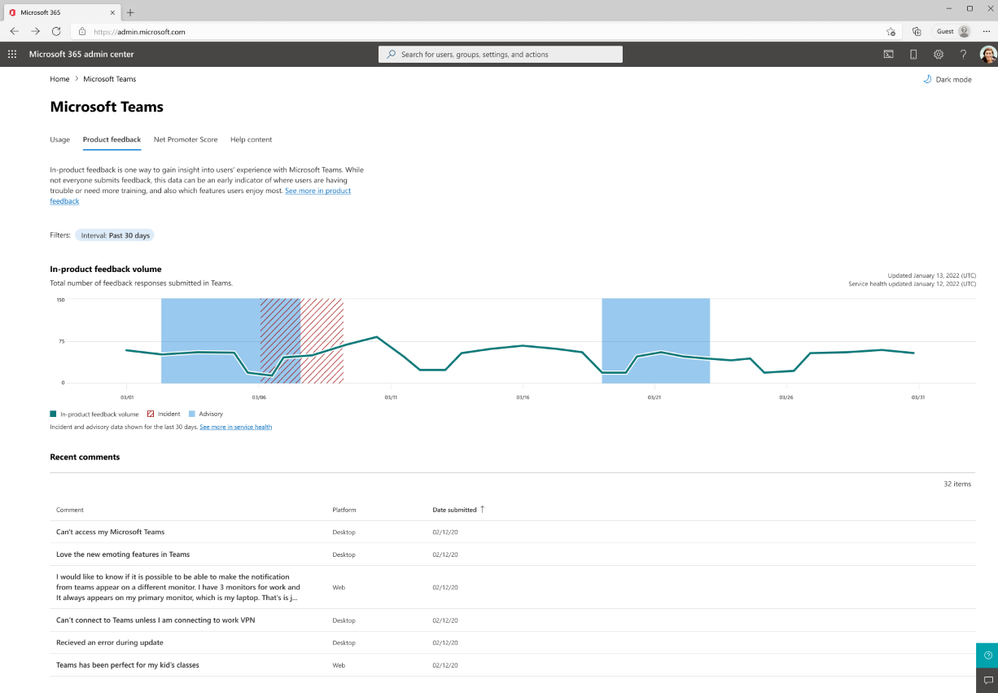
Task: Click Microsoft 365 admin center title
Action: 81,54
